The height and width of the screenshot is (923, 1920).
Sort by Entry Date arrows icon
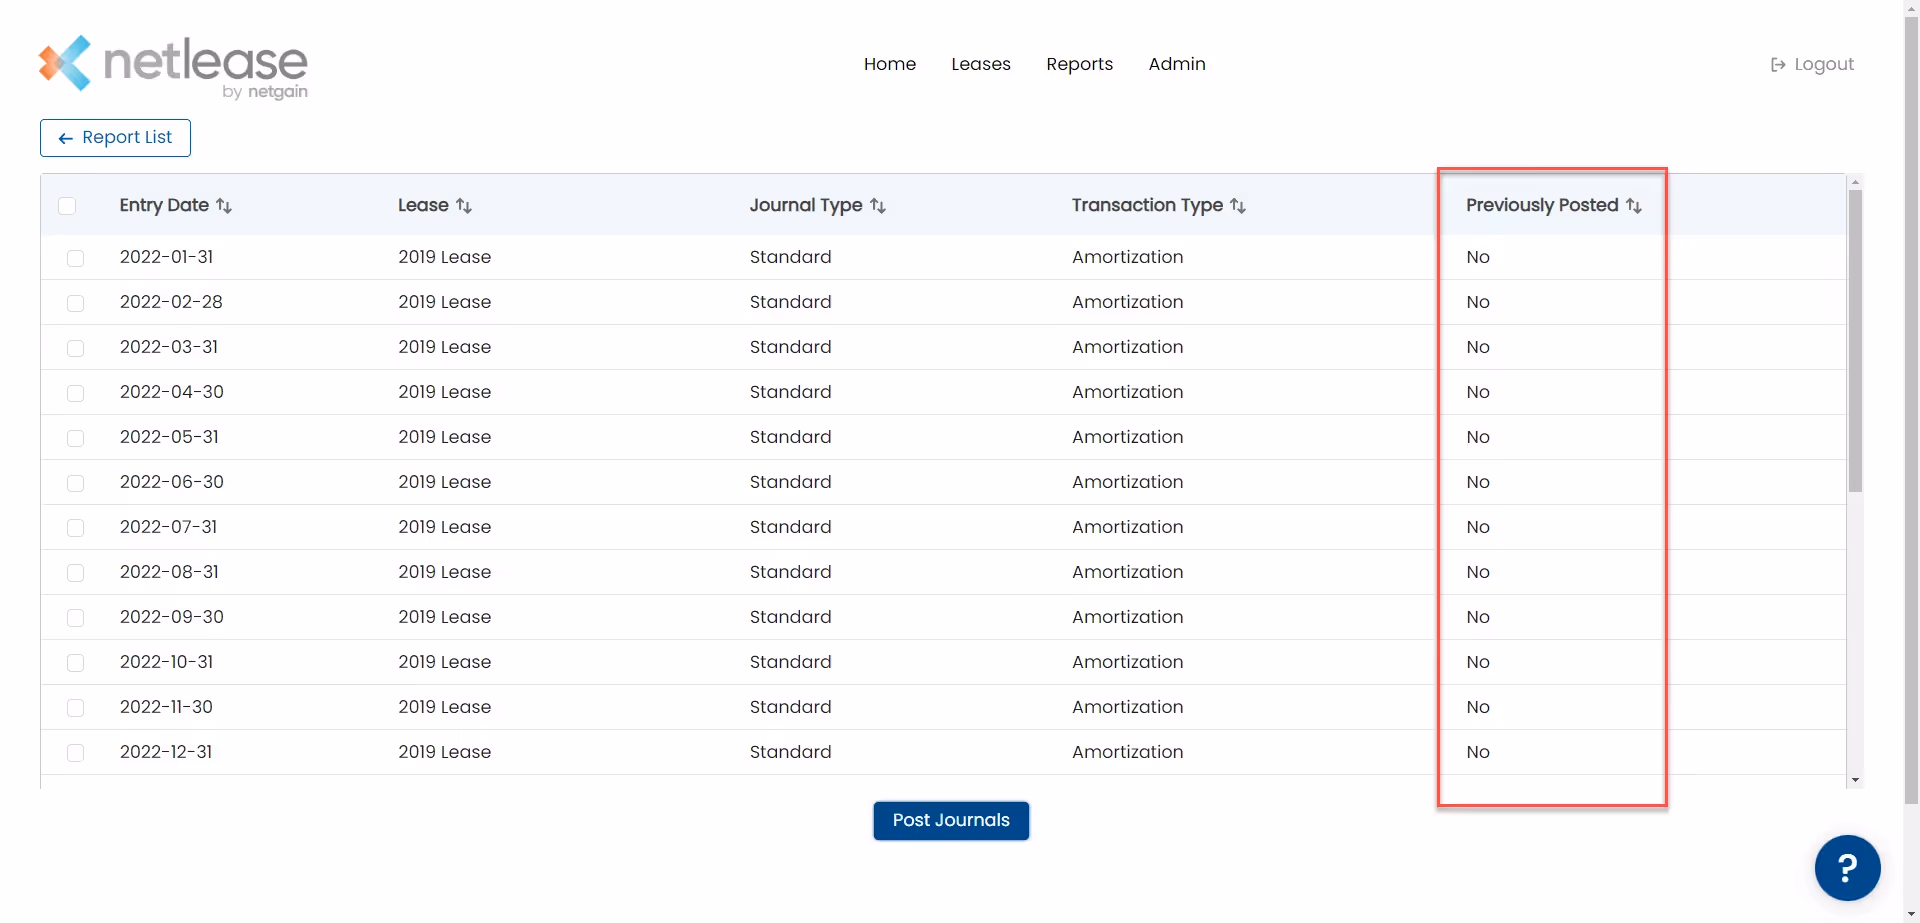point(224,206)
